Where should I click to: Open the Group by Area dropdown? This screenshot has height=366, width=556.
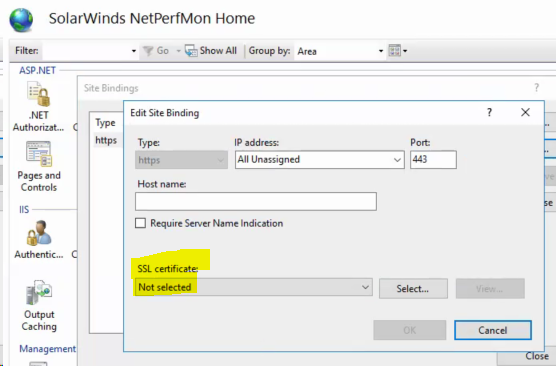pos(339,51)
